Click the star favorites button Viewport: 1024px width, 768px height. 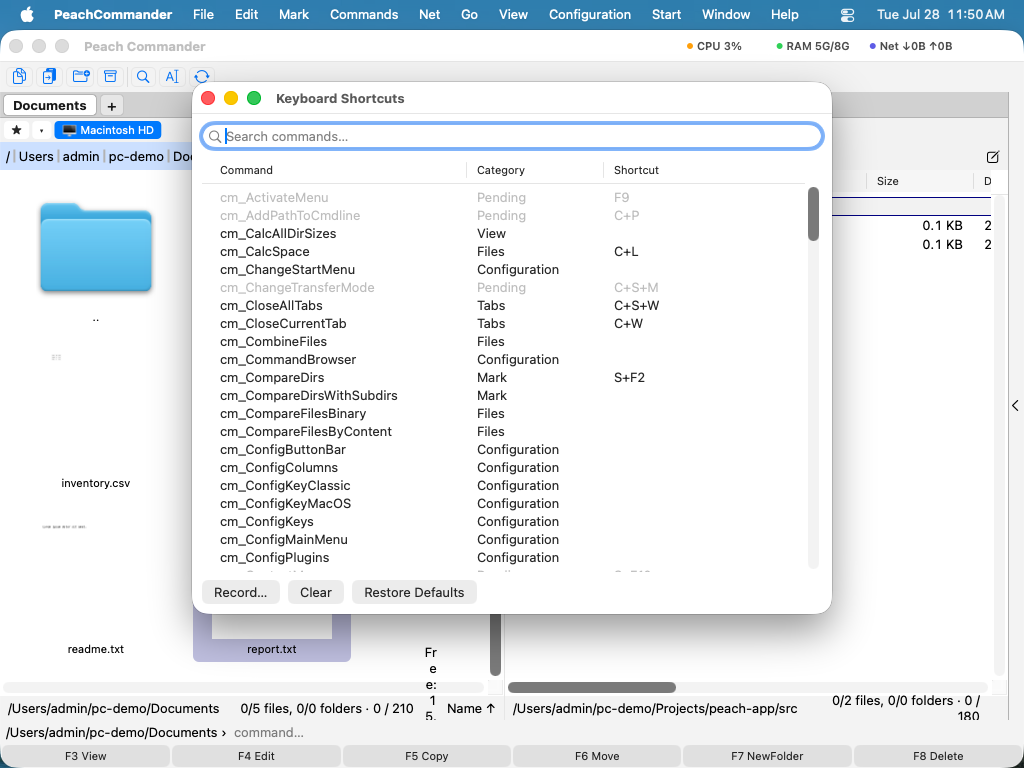pyautogui.click(x=17, y=130)
